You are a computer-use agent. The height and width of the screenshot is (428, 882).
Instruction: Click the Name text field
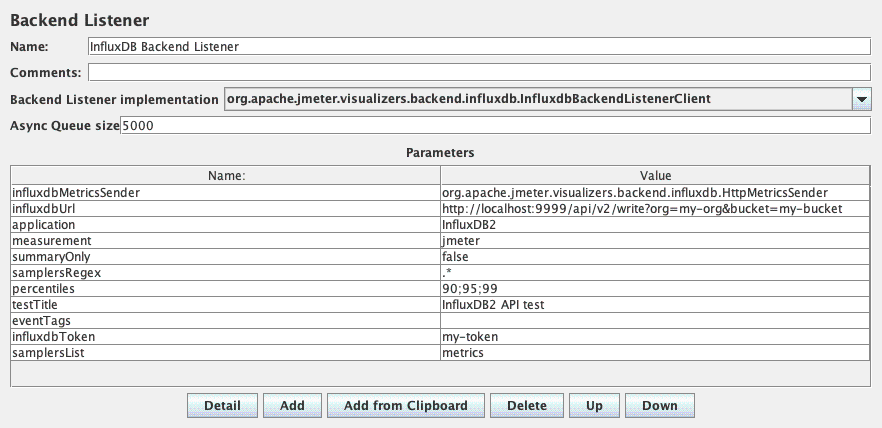[x=479, y=46]
